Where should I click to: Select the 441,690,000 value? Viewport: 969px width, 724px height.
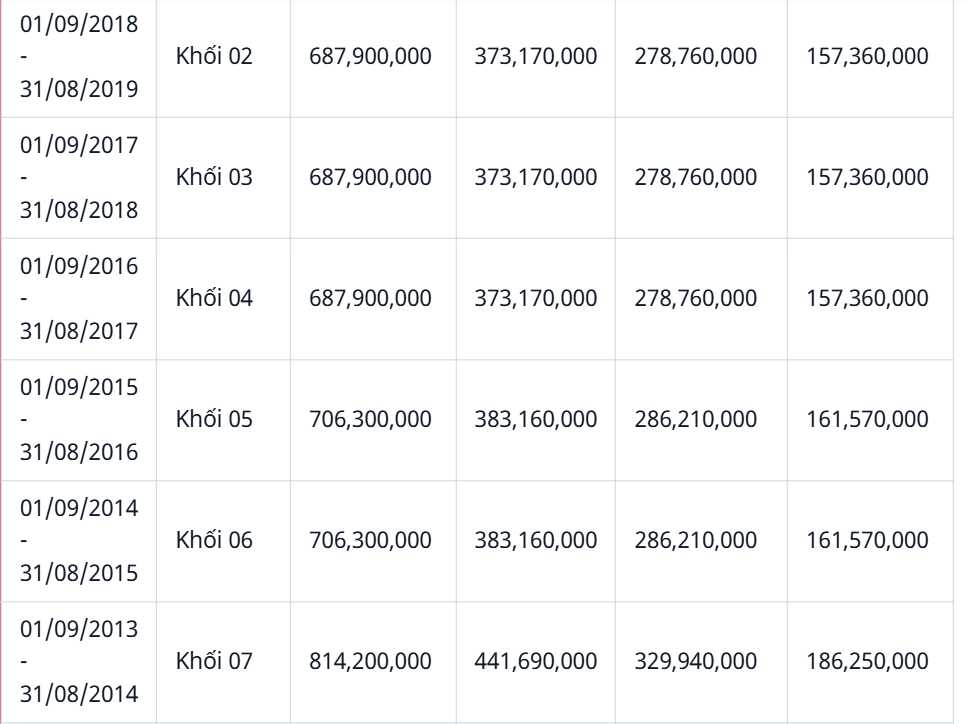click(x=536, y=660)
